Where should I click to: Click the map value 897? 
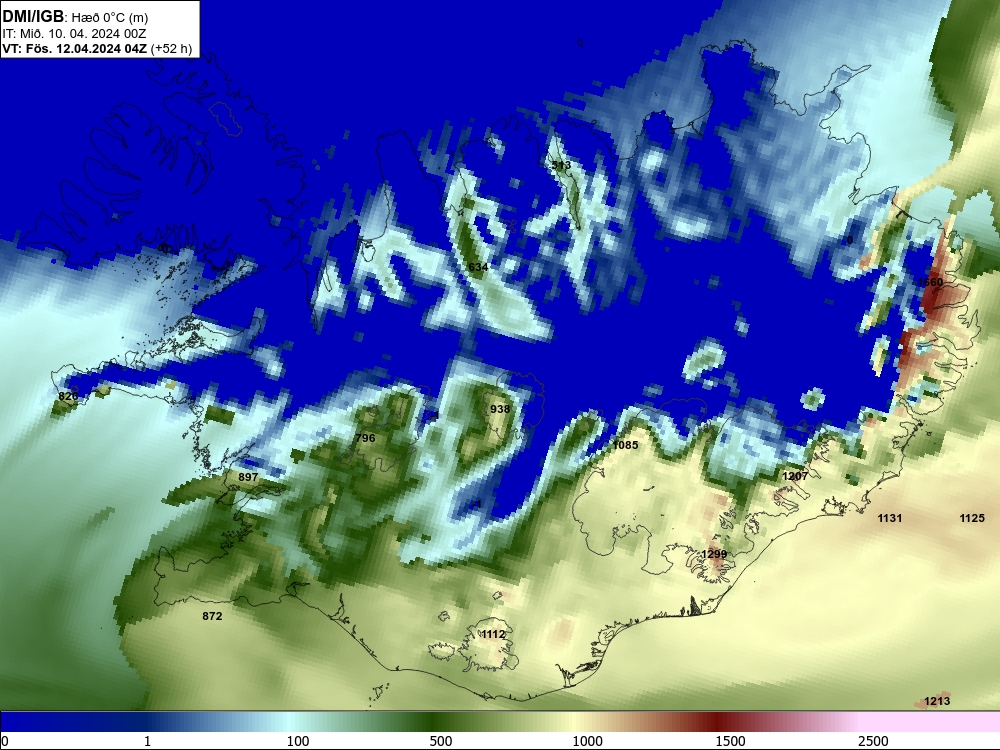(x=248, y=477)
